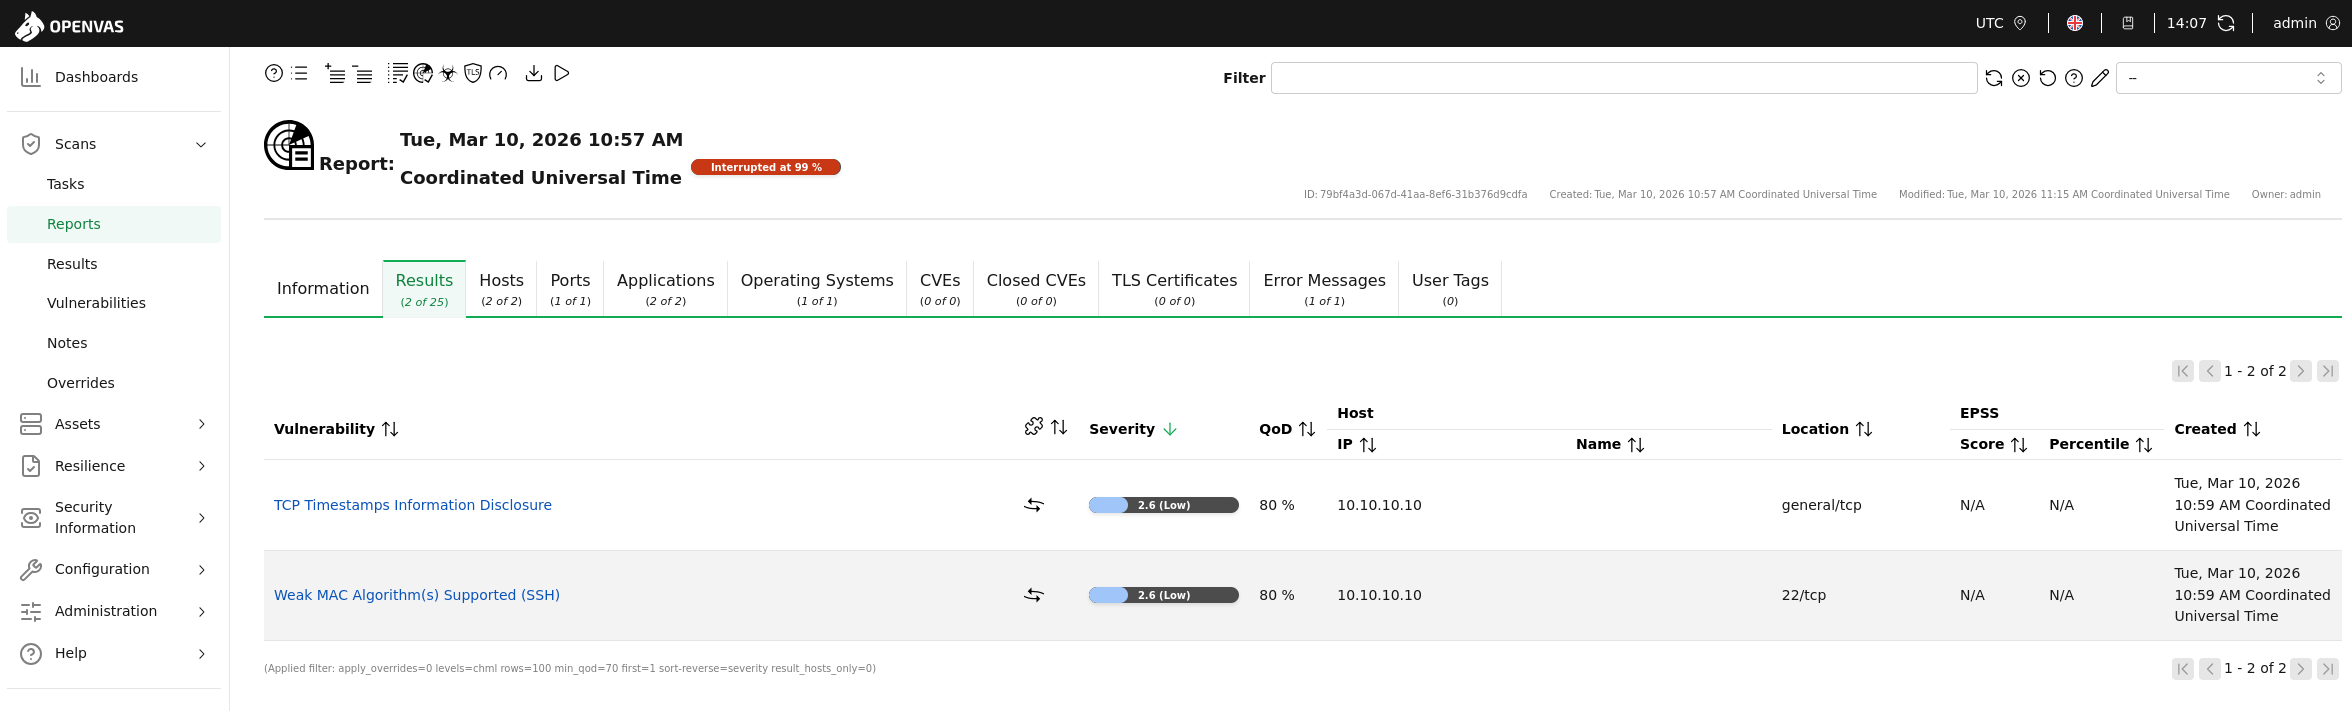Click the update filter refresh icon
The width and height of the screenshot is (2352, 728).
(1994, 78)
